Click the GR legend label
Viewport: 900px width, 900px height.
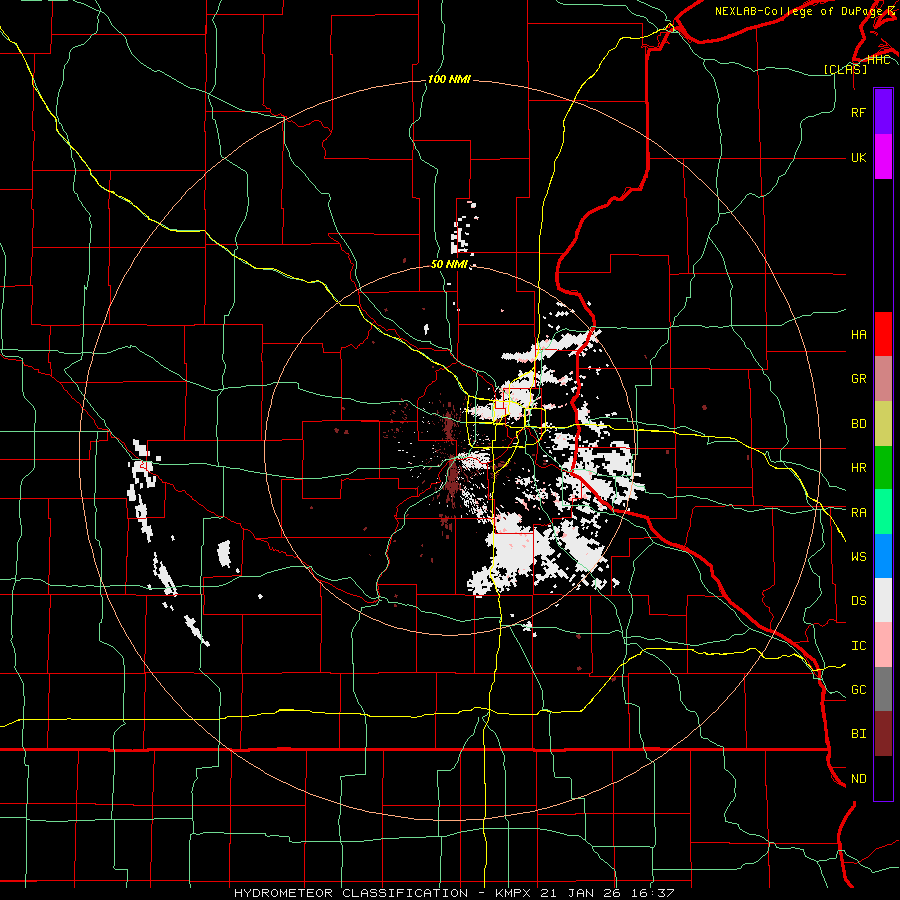858,379
